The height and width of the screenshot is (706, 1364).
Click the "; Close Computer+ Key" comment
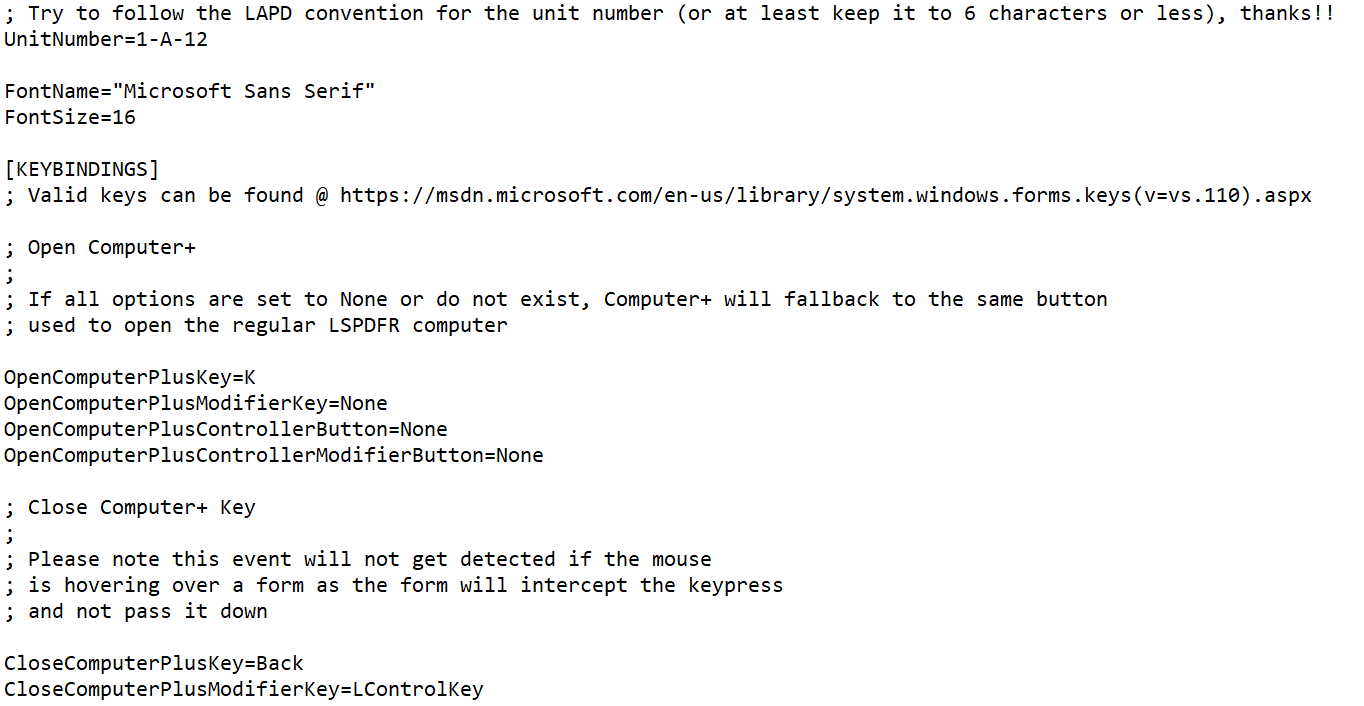point(130,507)
